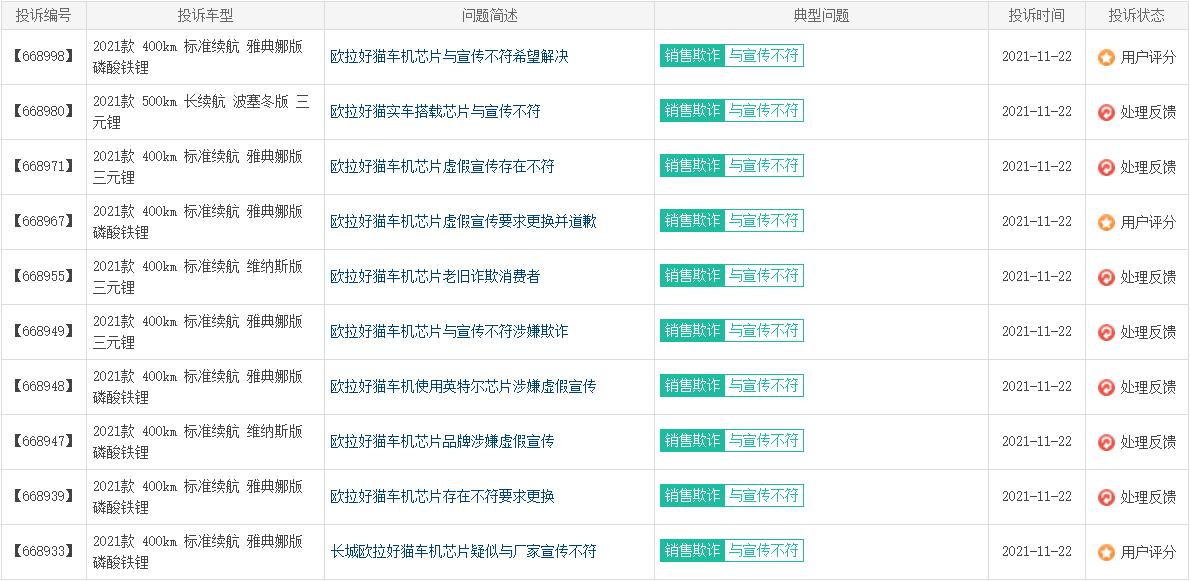Click the 与宣传不符 tag in row 668947

(763, 441)
